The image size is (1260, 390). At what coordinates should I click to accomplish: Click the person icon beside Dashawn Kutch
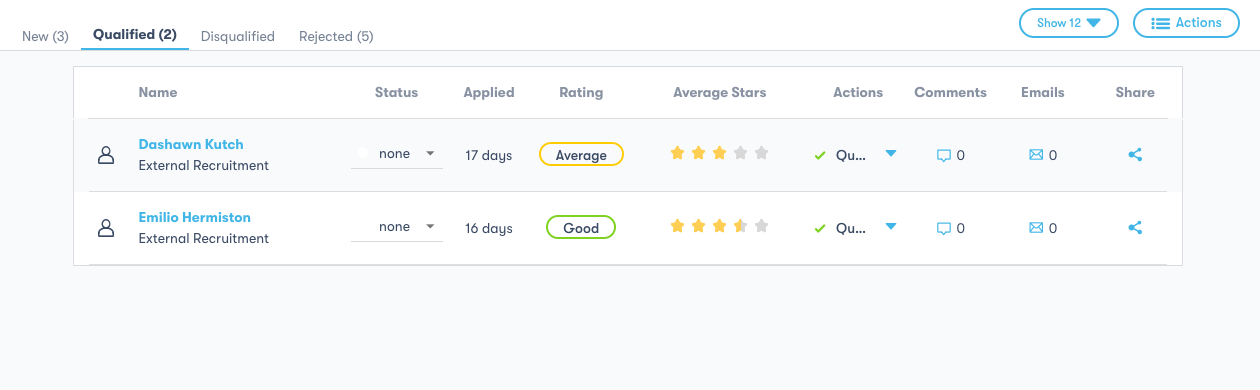105,155
